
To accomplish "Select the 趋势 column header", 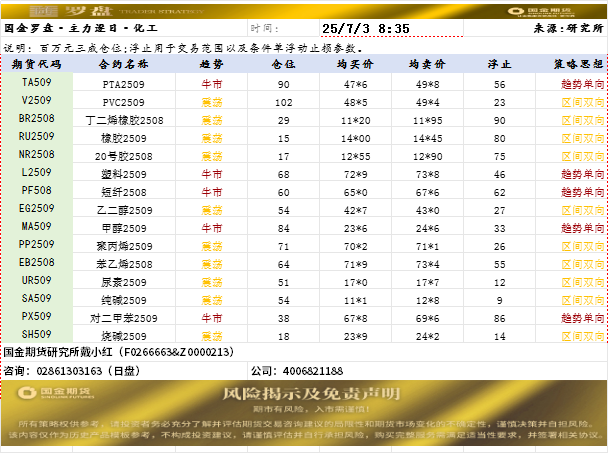I will [x=211, y=64].
